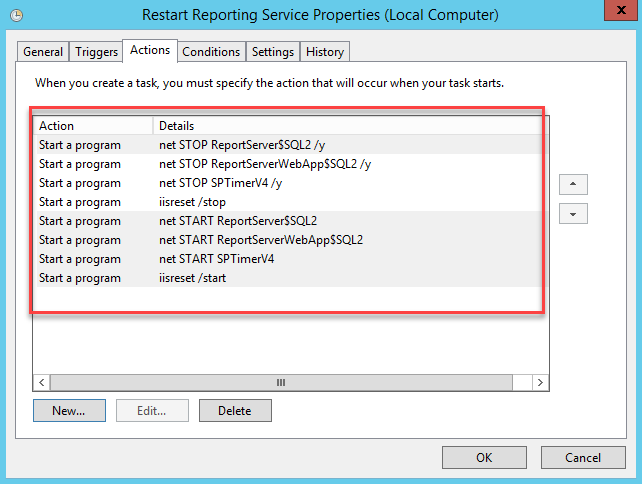
Task: Move selected action down with arrow button
Action: coord(572,214)
